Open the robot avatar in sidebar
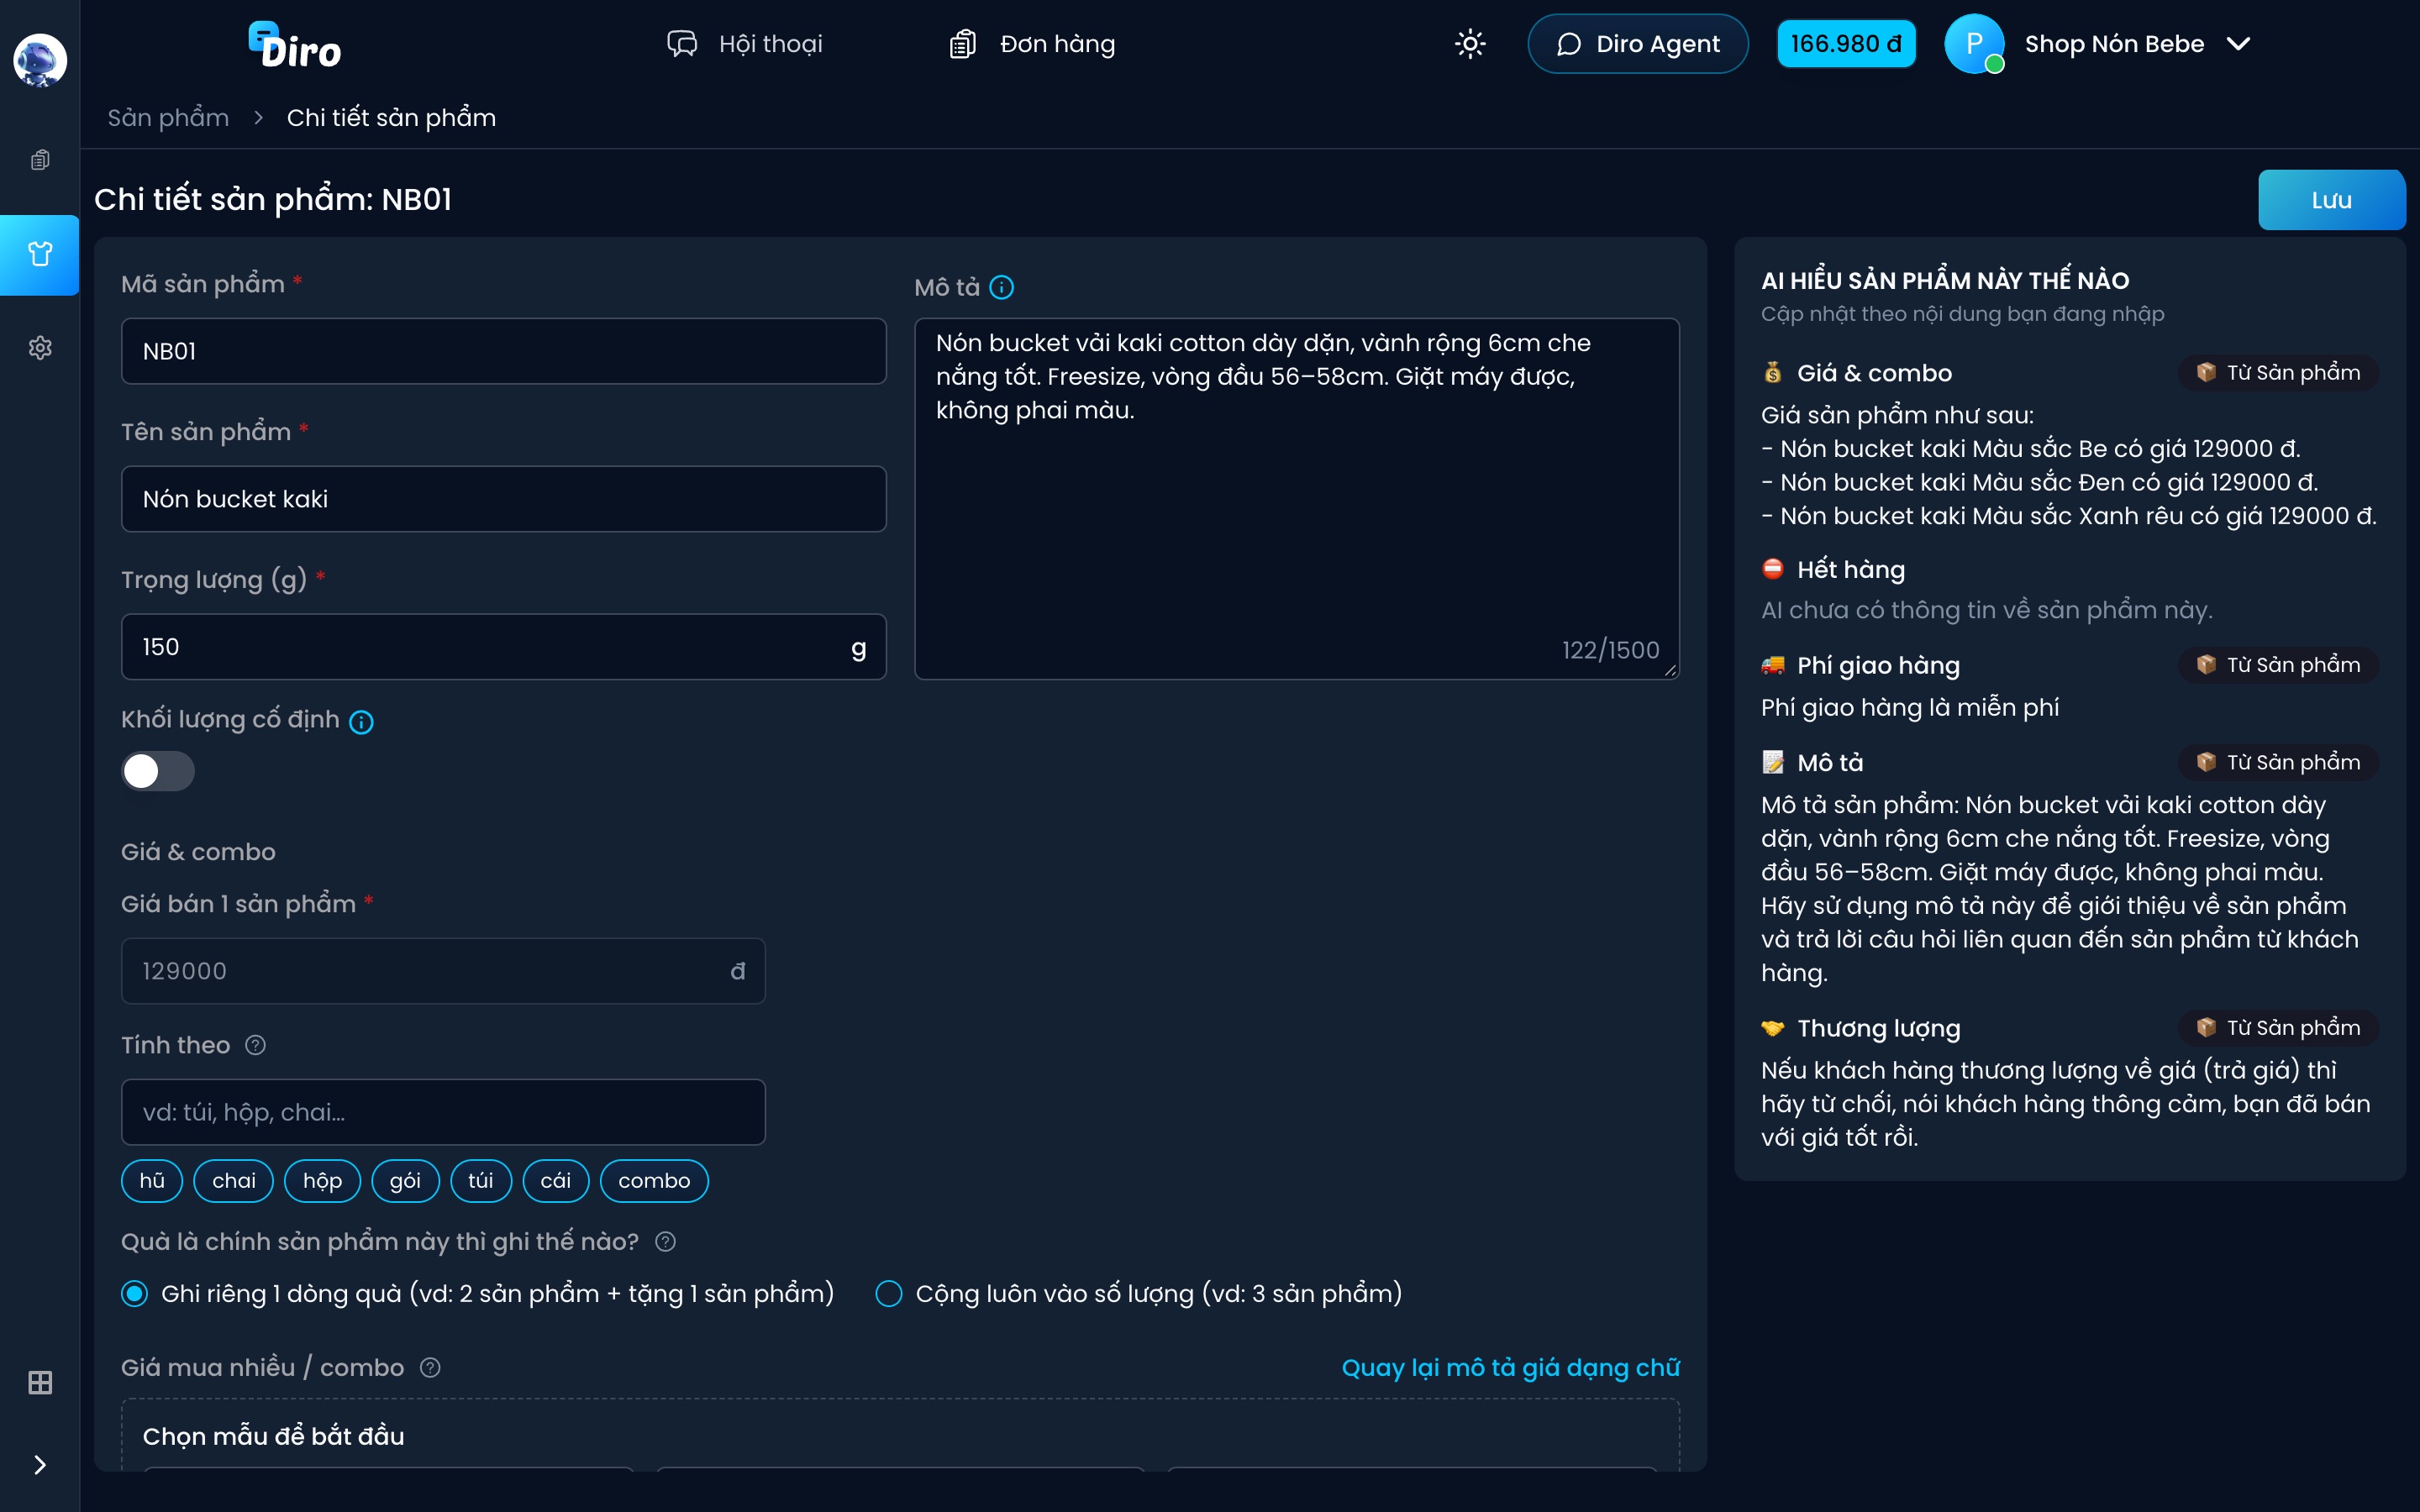Image resolution: width=2420 pixels, height=1512 pixels. [40, 60]
